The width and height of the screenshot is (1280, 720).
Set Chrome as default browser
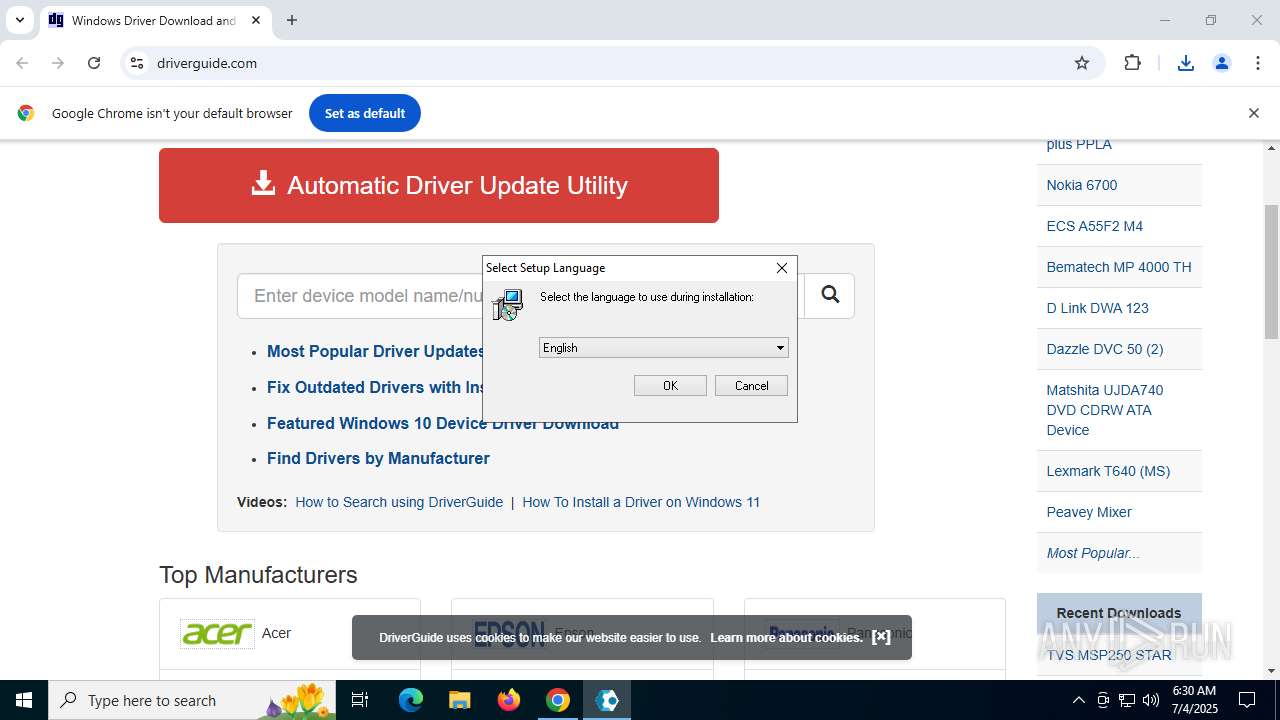365,113
